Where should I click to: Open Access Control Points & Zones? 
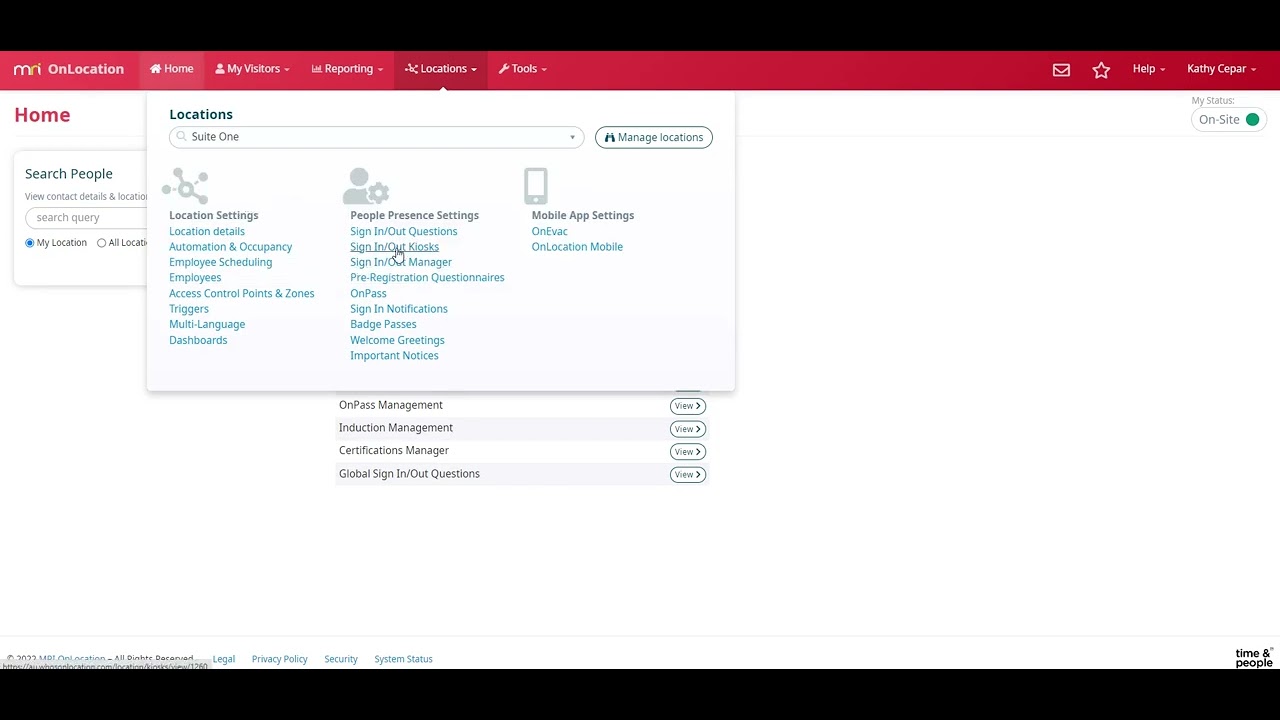(242, 294)
